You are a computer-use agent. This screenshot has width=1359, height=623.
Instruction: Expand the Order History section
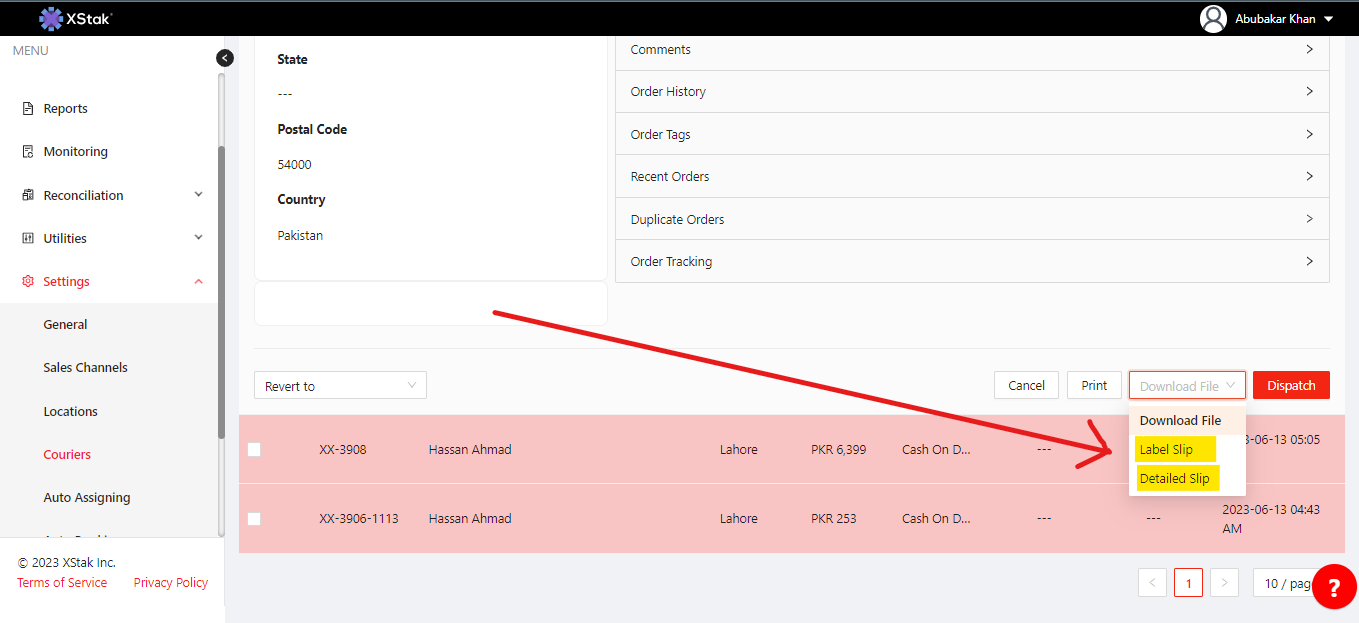point(972,92)
